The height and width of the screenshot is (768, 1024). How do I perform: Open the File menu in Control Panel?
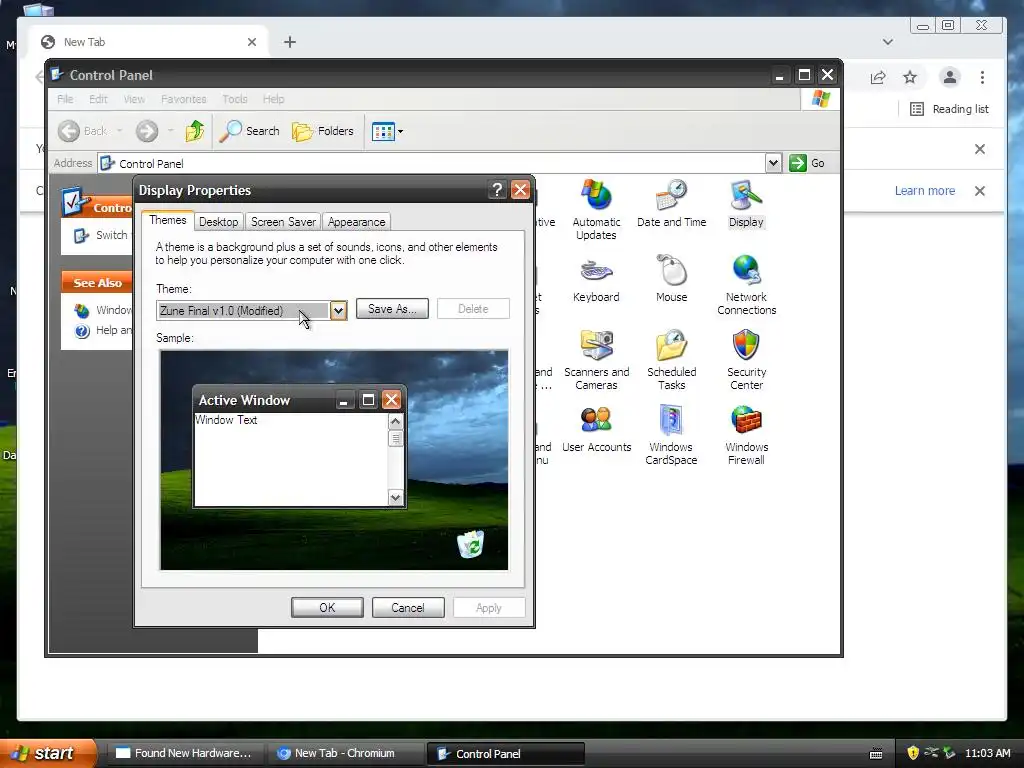[65, 99]
